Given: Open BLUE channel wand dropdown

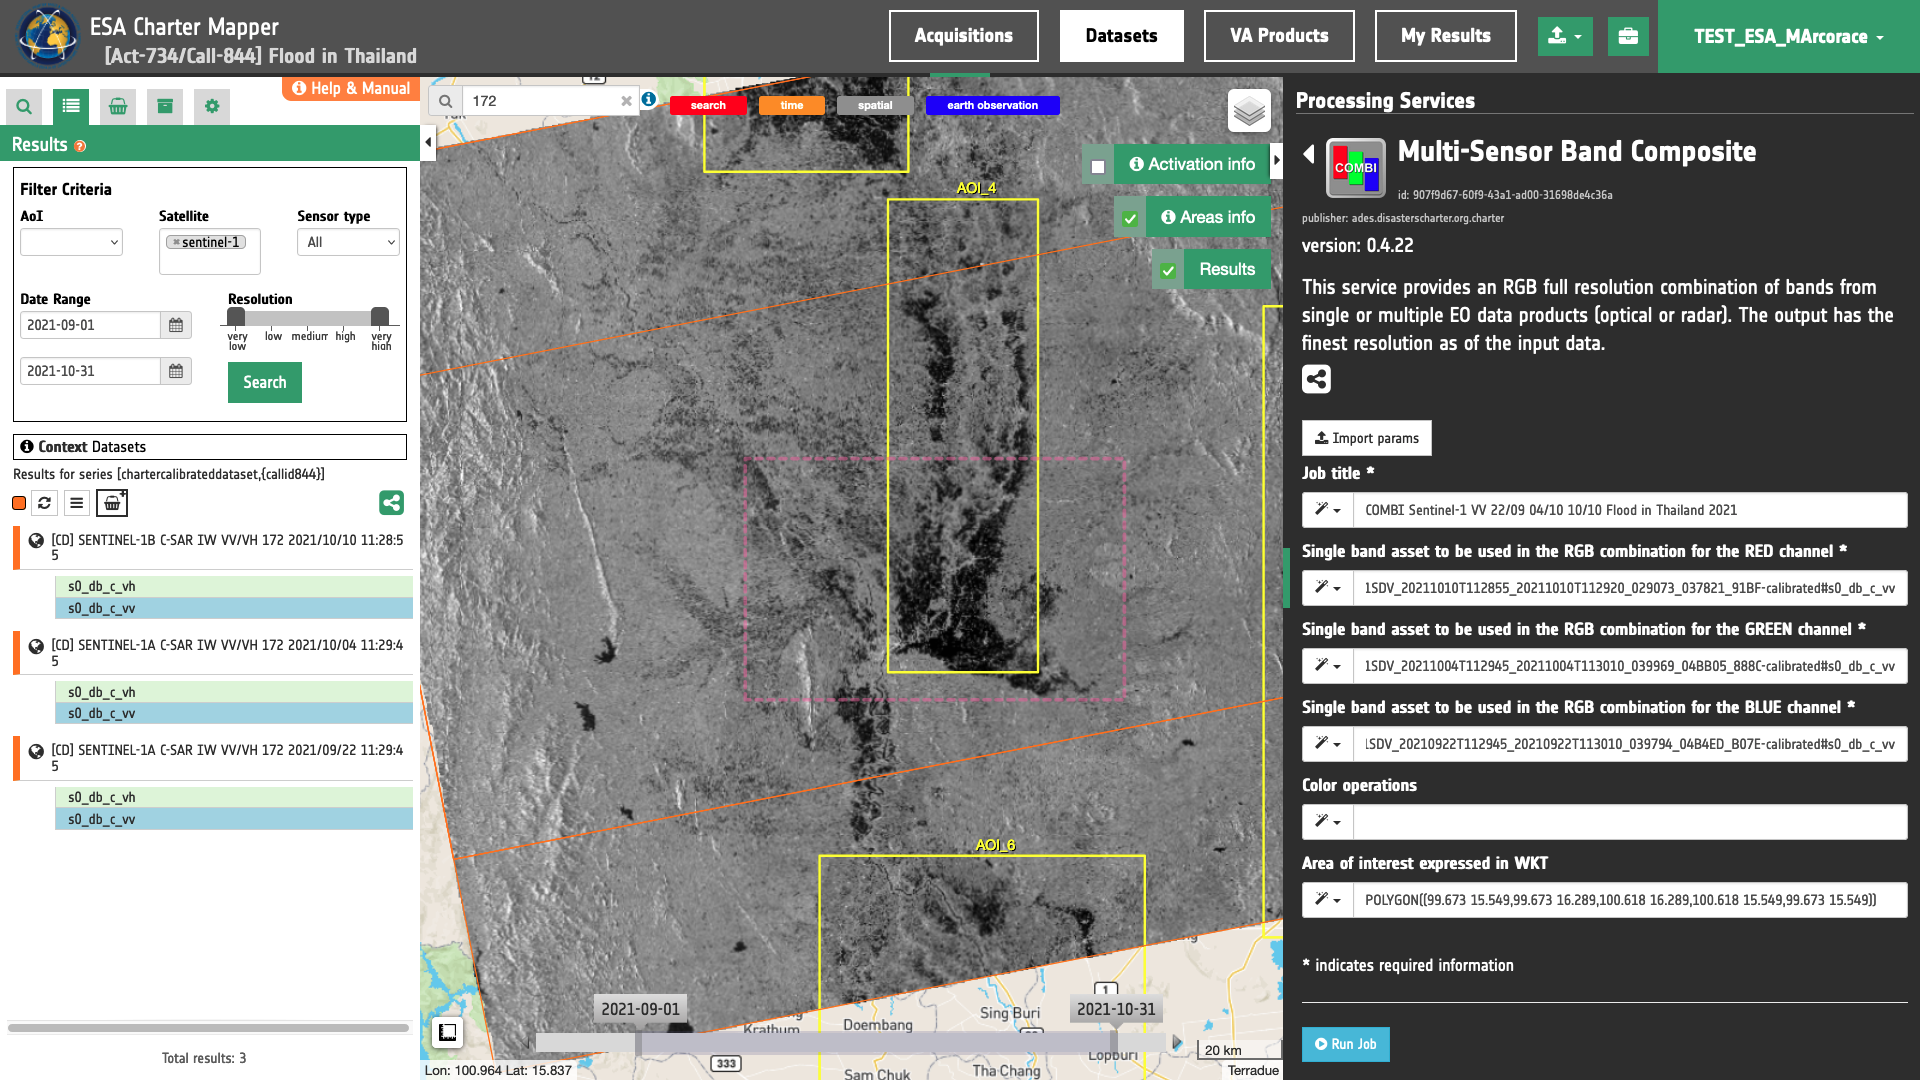Looking at the screenshot, I should click(x=1328, y=744).
